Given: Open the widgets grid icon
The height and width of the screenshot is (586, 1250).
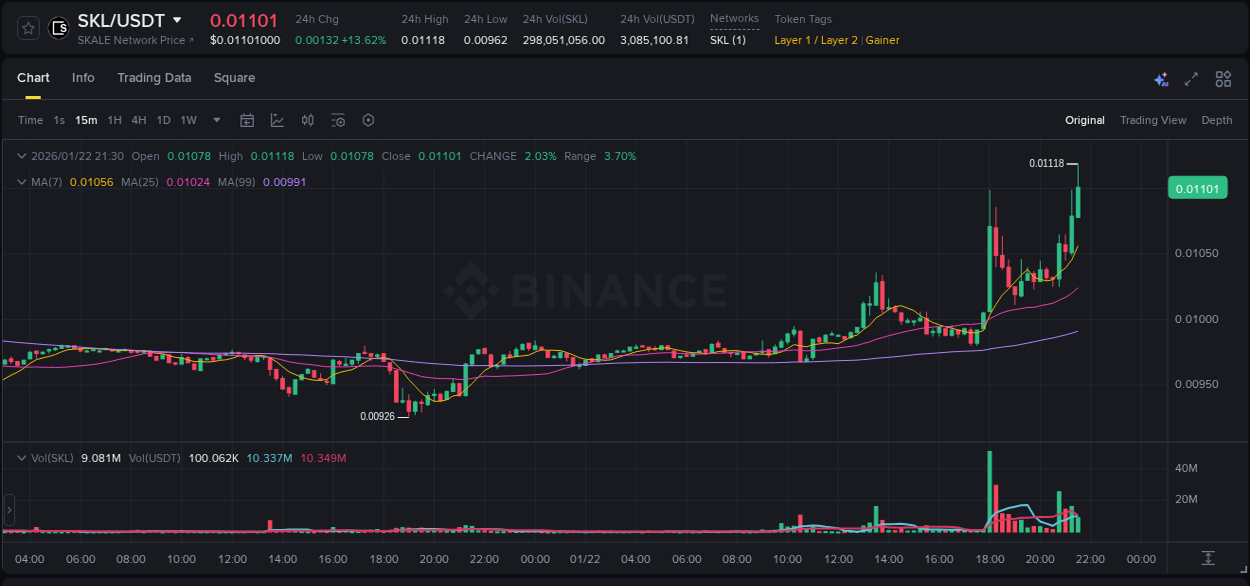Looking at the screenshot, I should click(1223, 78).
